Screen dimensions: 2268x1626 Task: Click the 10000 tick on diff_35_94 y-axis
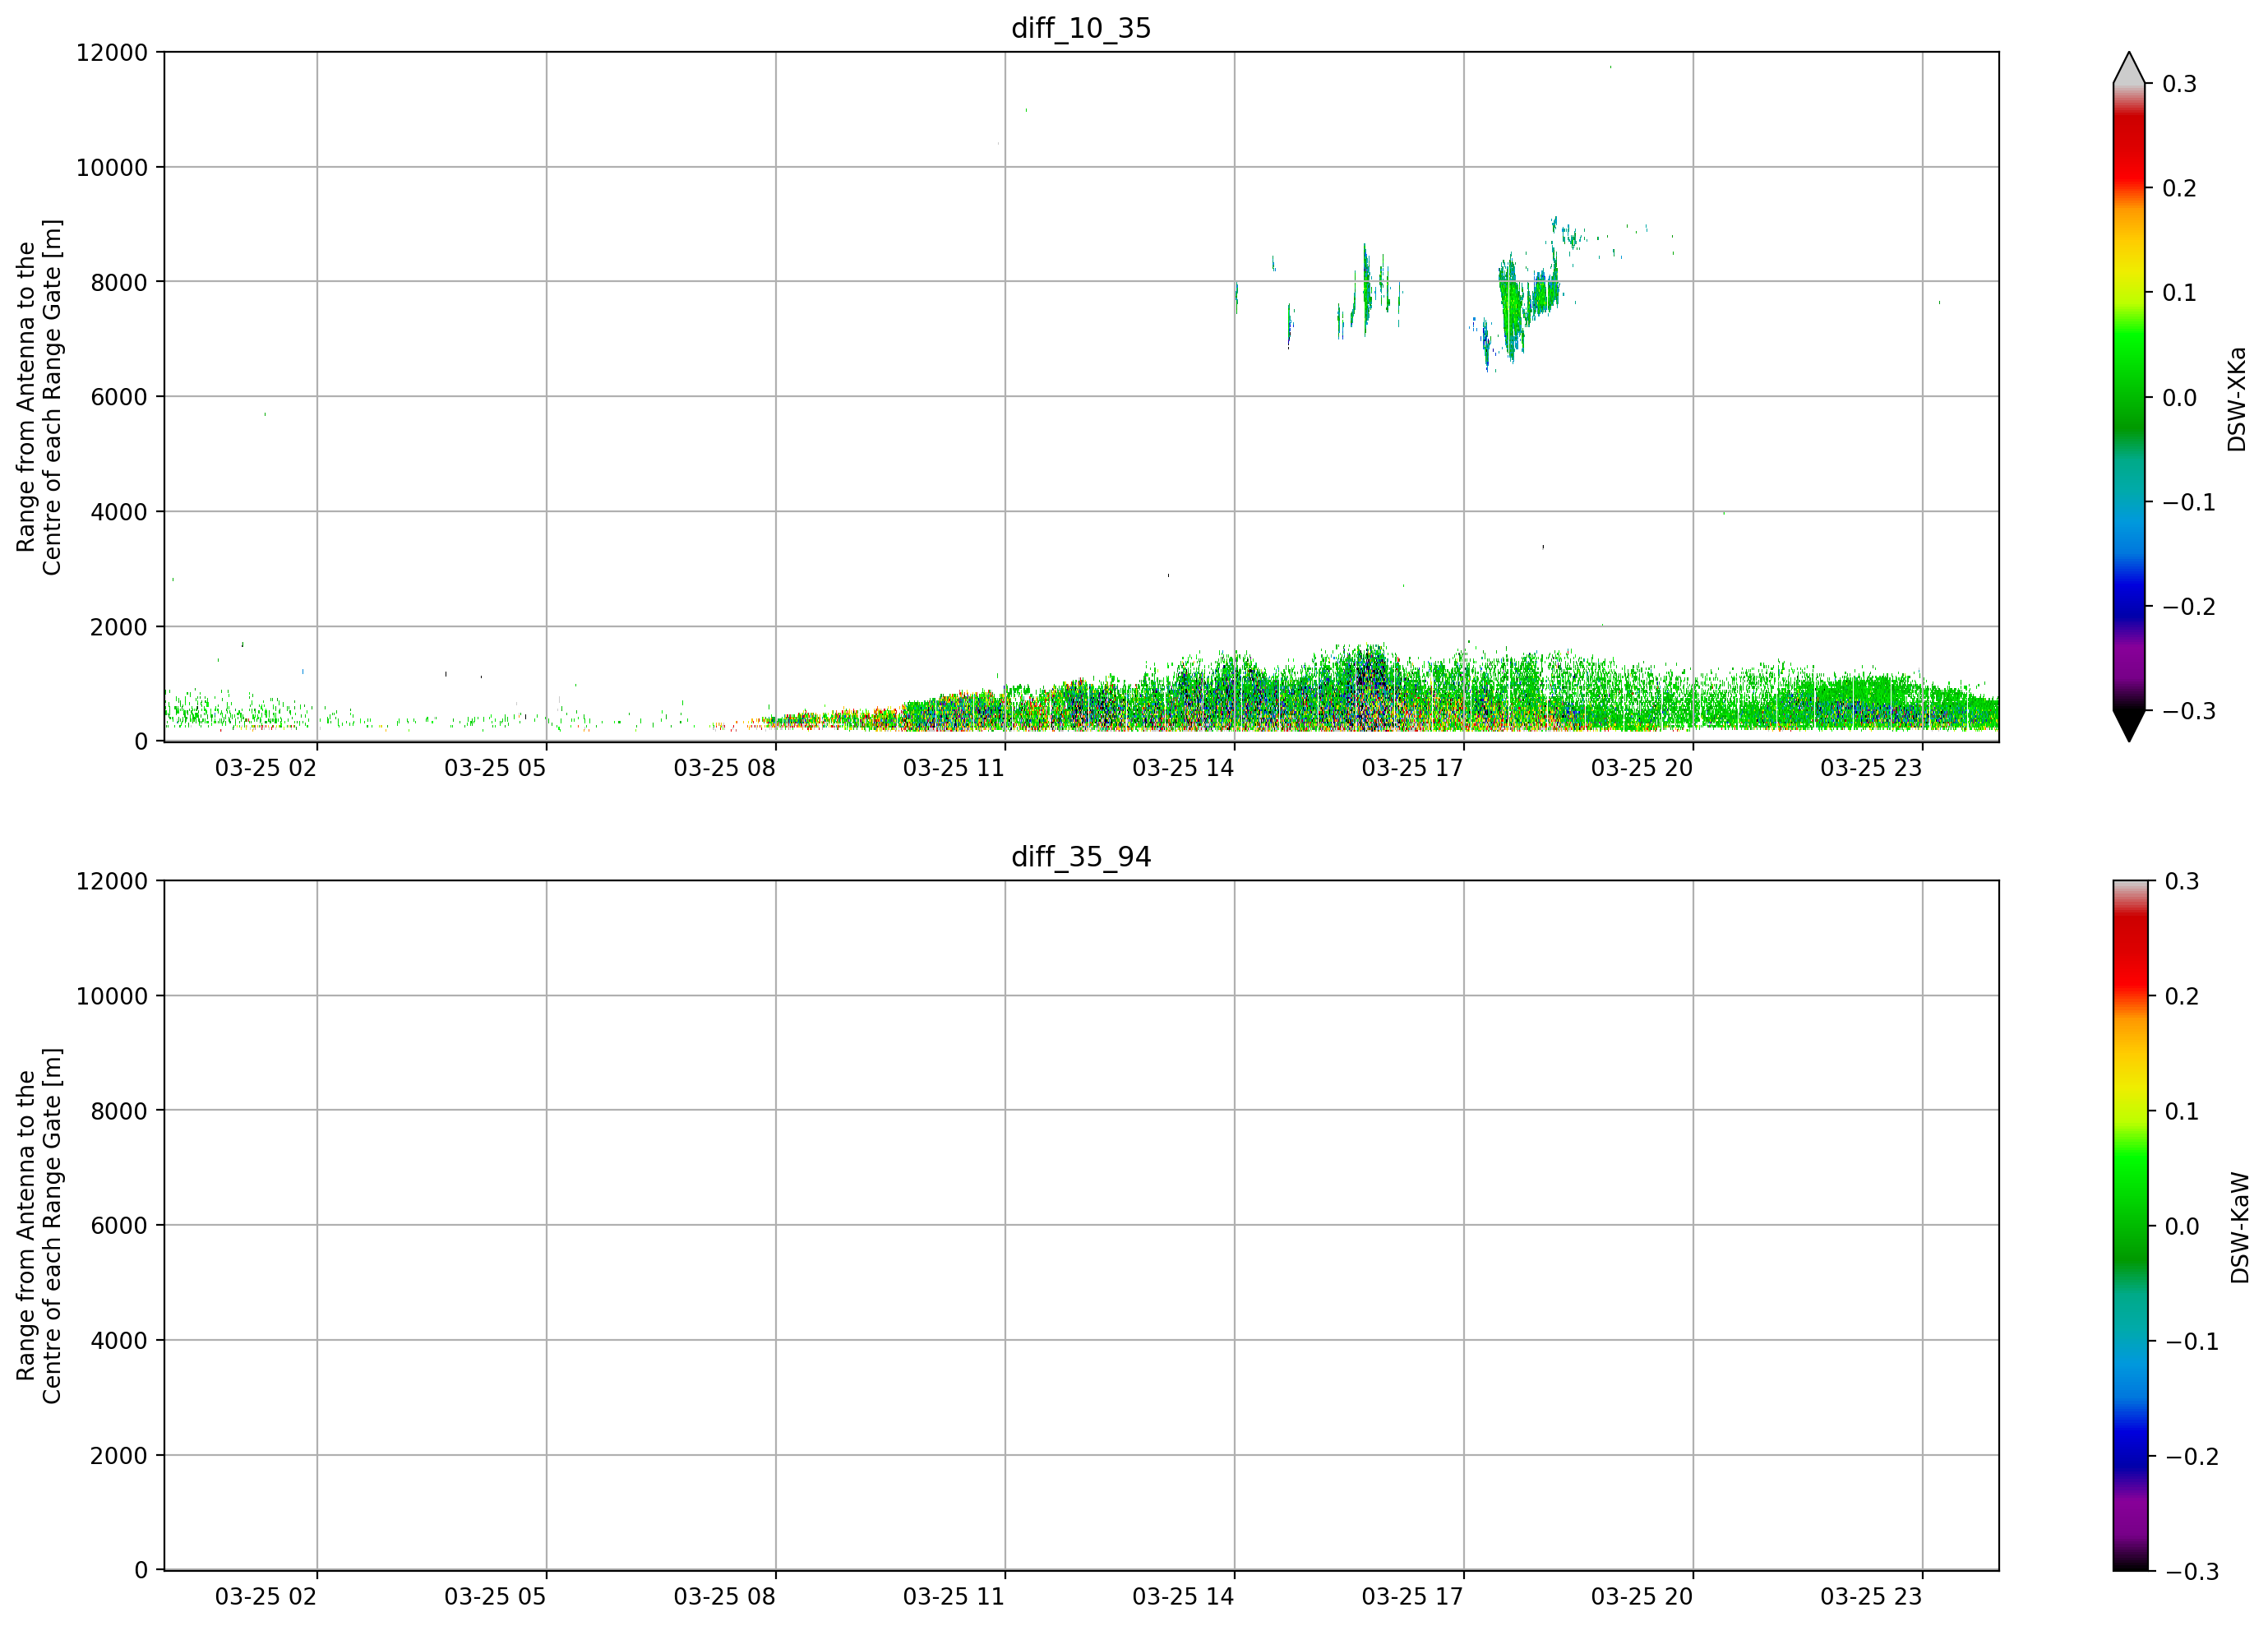pos(112,996)
